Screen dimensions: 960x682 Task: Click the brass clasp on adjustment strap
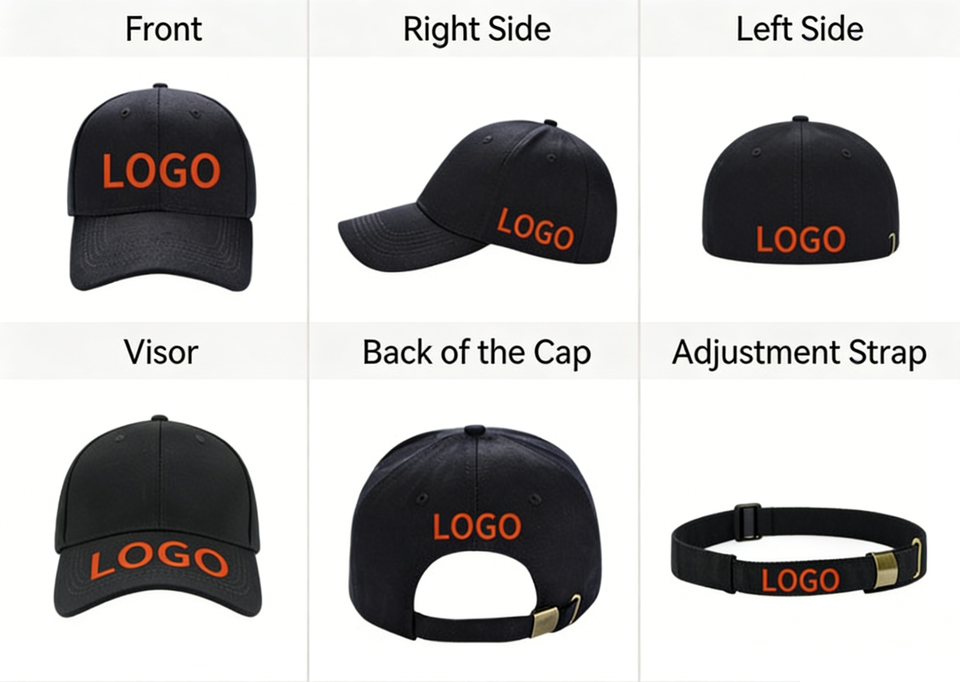[883, 569]
